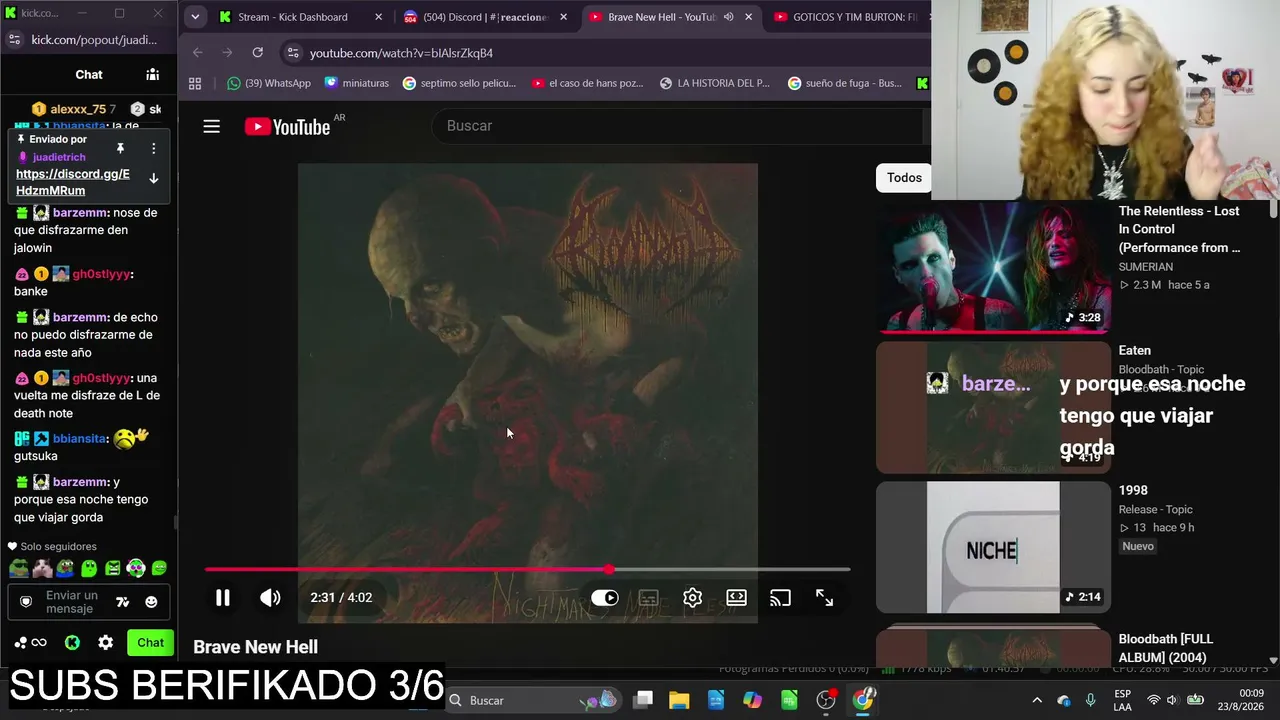Open el caso de hans poz bookmark
This screenshot has width=1280, height=720.
588,83
